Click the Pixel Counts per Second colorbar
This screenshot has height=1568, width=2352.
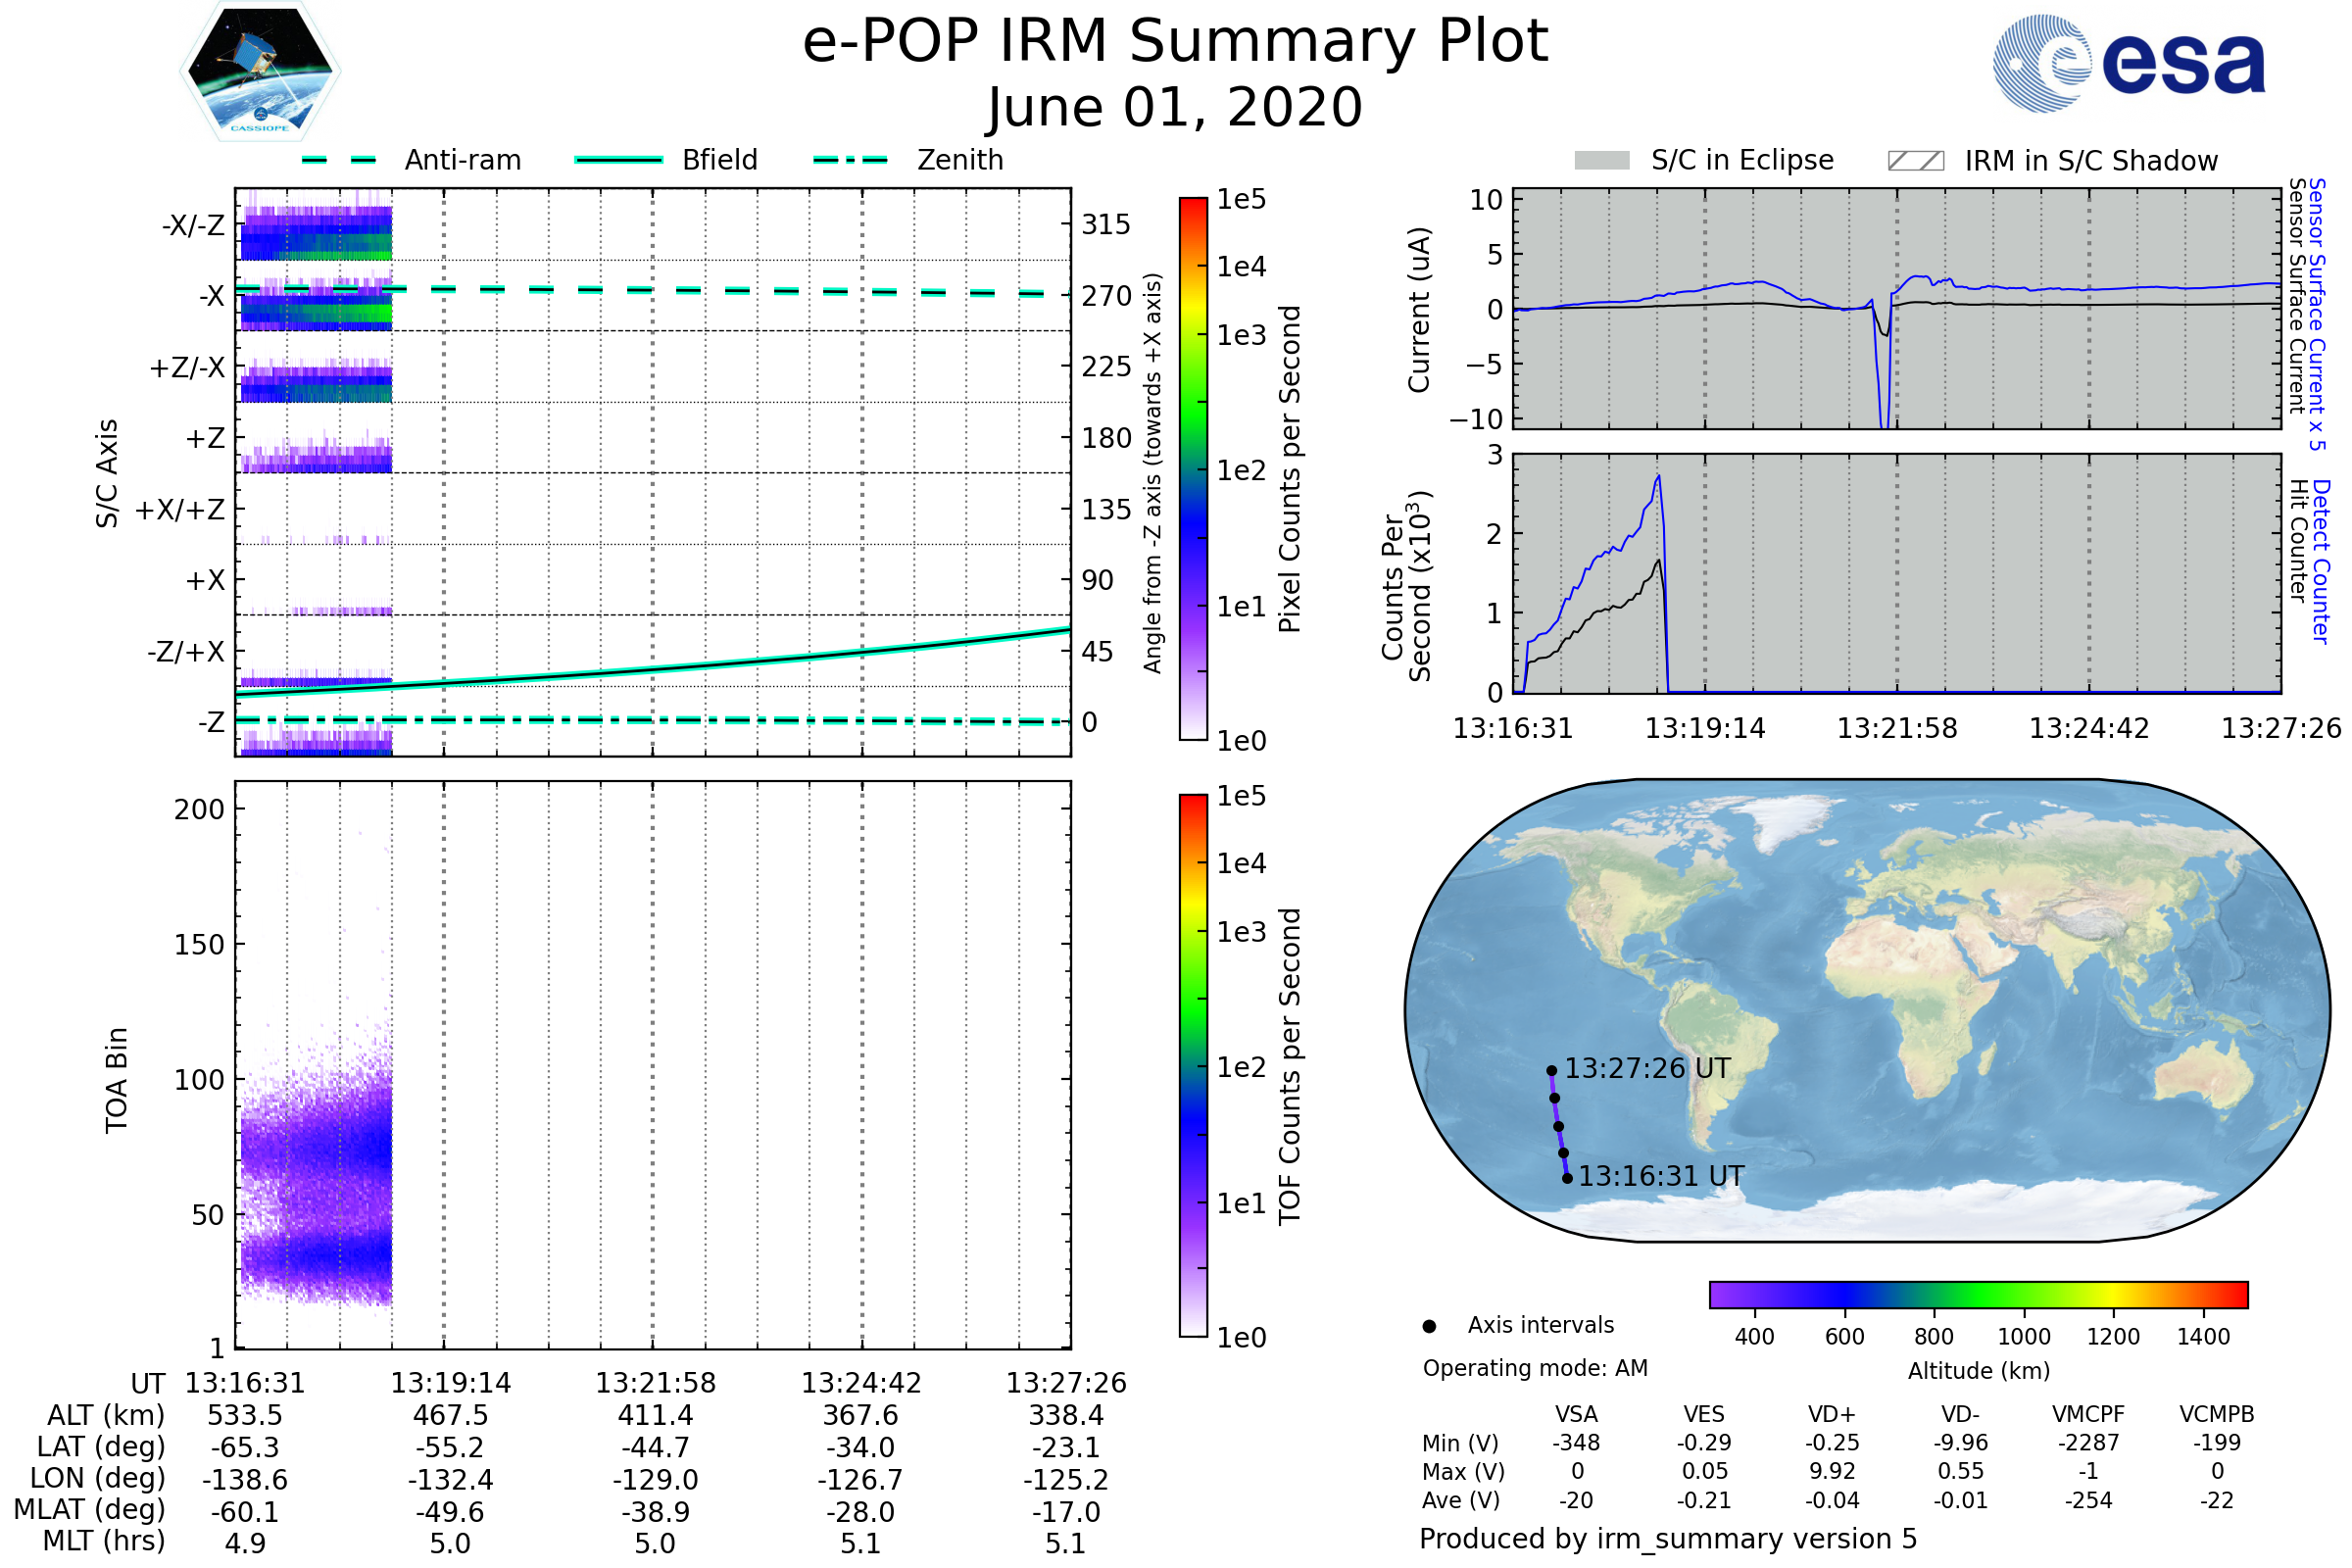pyautogui.click(x=1193, y=469)
